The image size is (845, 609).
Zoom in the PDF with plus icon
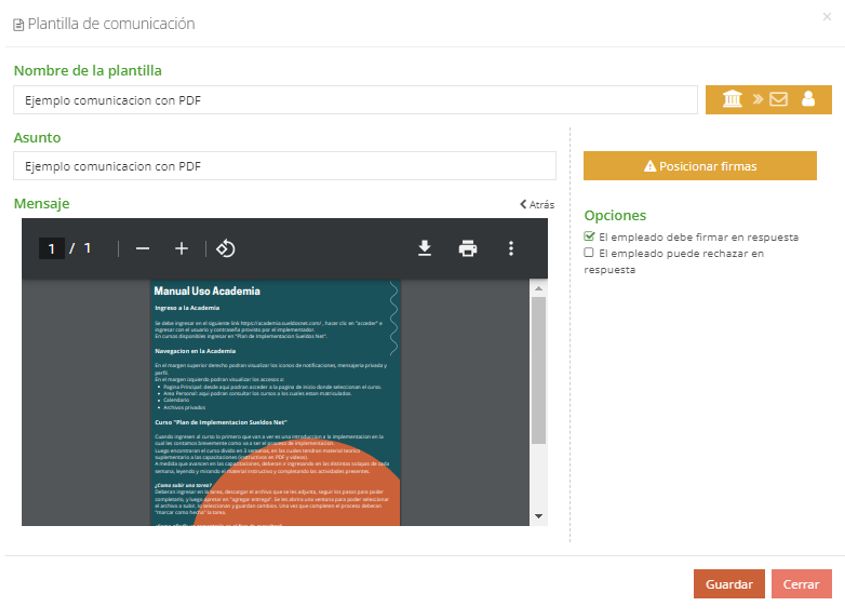182,248
